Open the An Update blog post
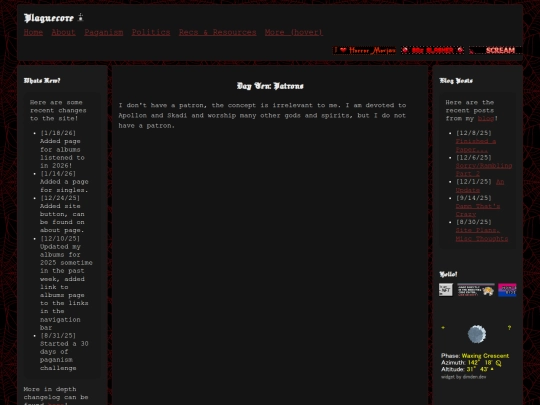 480,186
